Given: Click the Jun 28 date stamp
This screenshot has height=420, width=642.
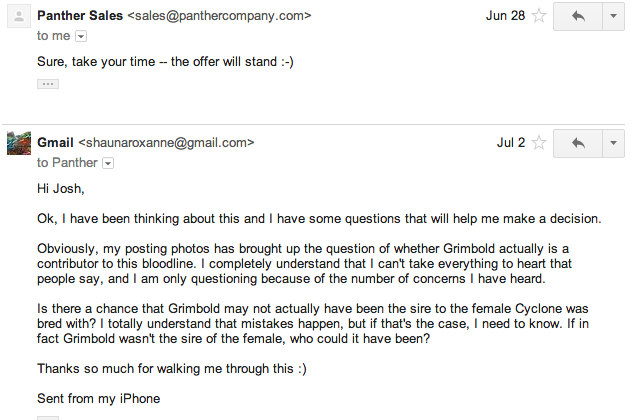Looking at the screenshot, I should click(x=505, y=16).
